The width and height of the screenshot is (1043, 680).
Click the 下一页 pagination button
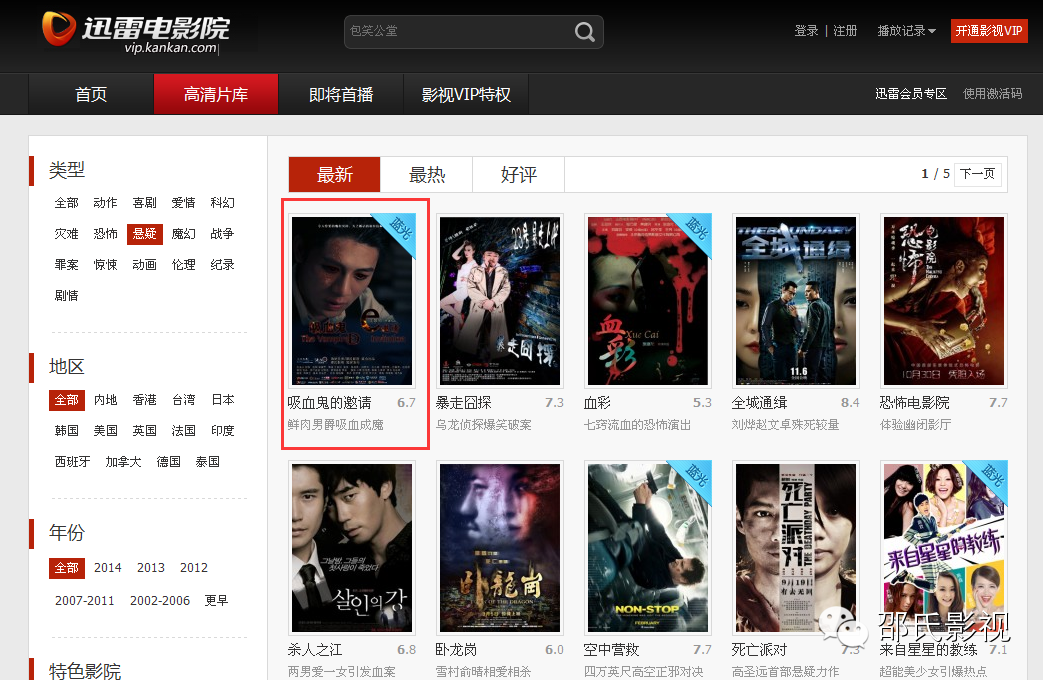977,173
